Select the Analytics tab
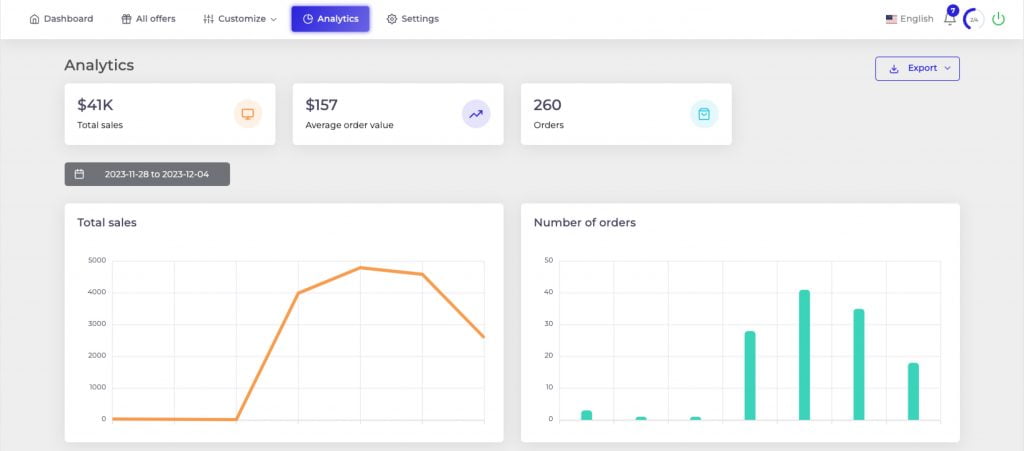1024x451 pixels. 330,19
